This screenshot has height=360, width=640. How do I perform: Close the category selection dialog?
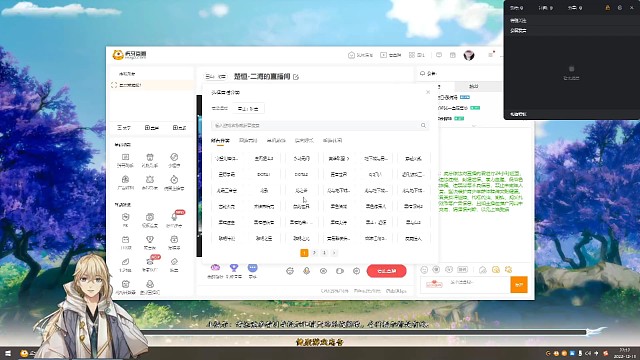click(428, 92)
